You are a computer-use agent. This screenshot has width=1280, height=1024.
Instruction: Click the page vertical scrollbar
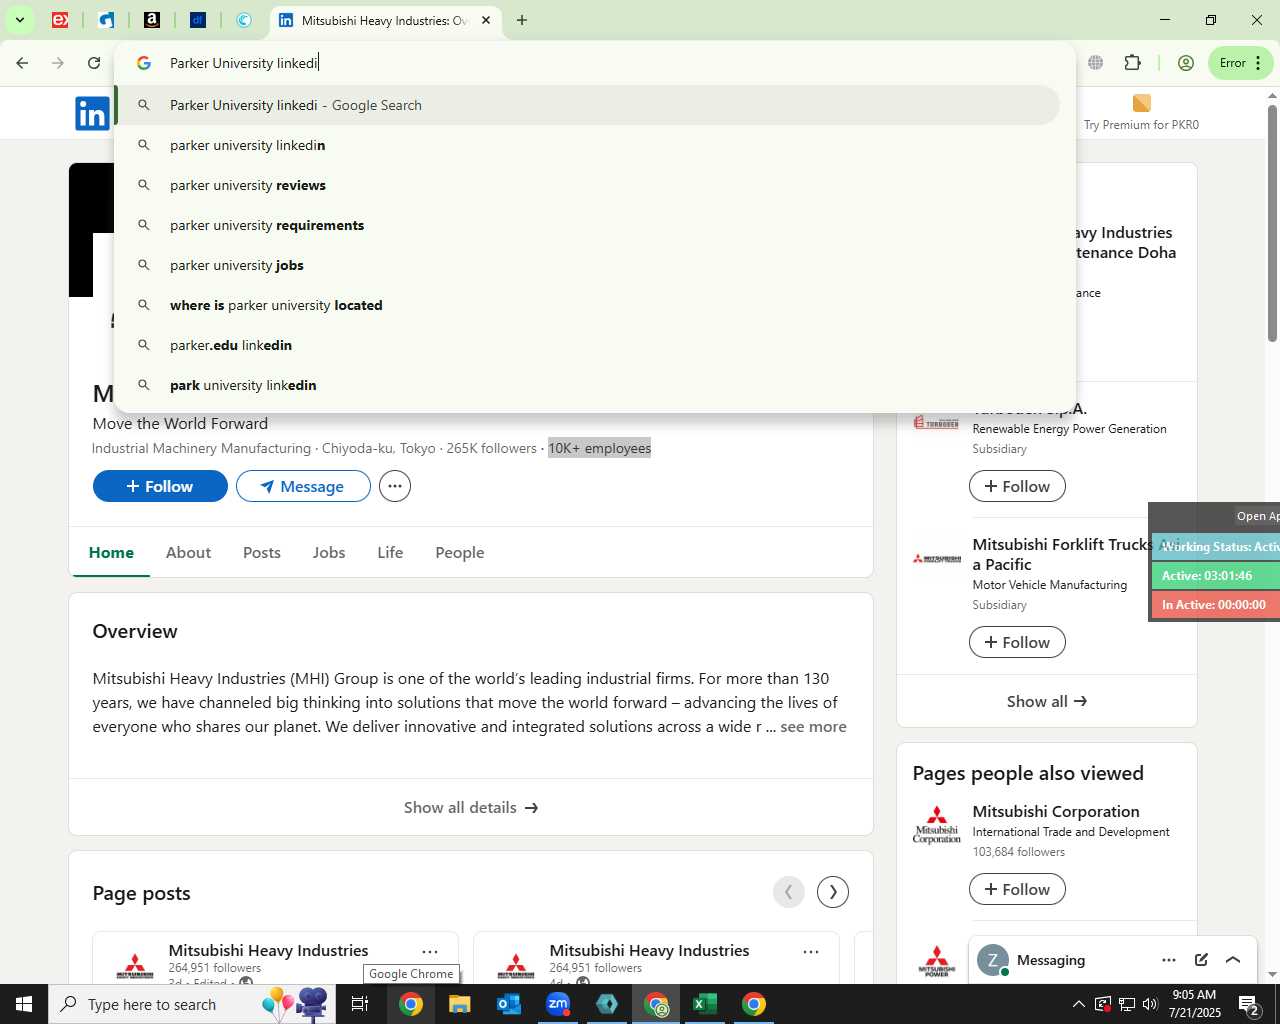tap(1272, 225)
